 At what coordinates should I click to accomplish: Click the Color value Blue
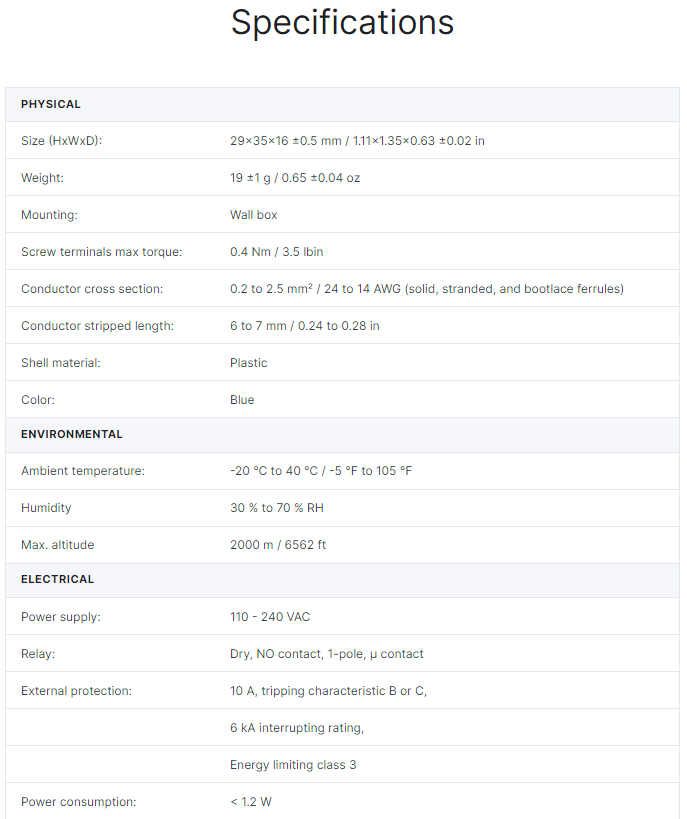tap(242, 400)
